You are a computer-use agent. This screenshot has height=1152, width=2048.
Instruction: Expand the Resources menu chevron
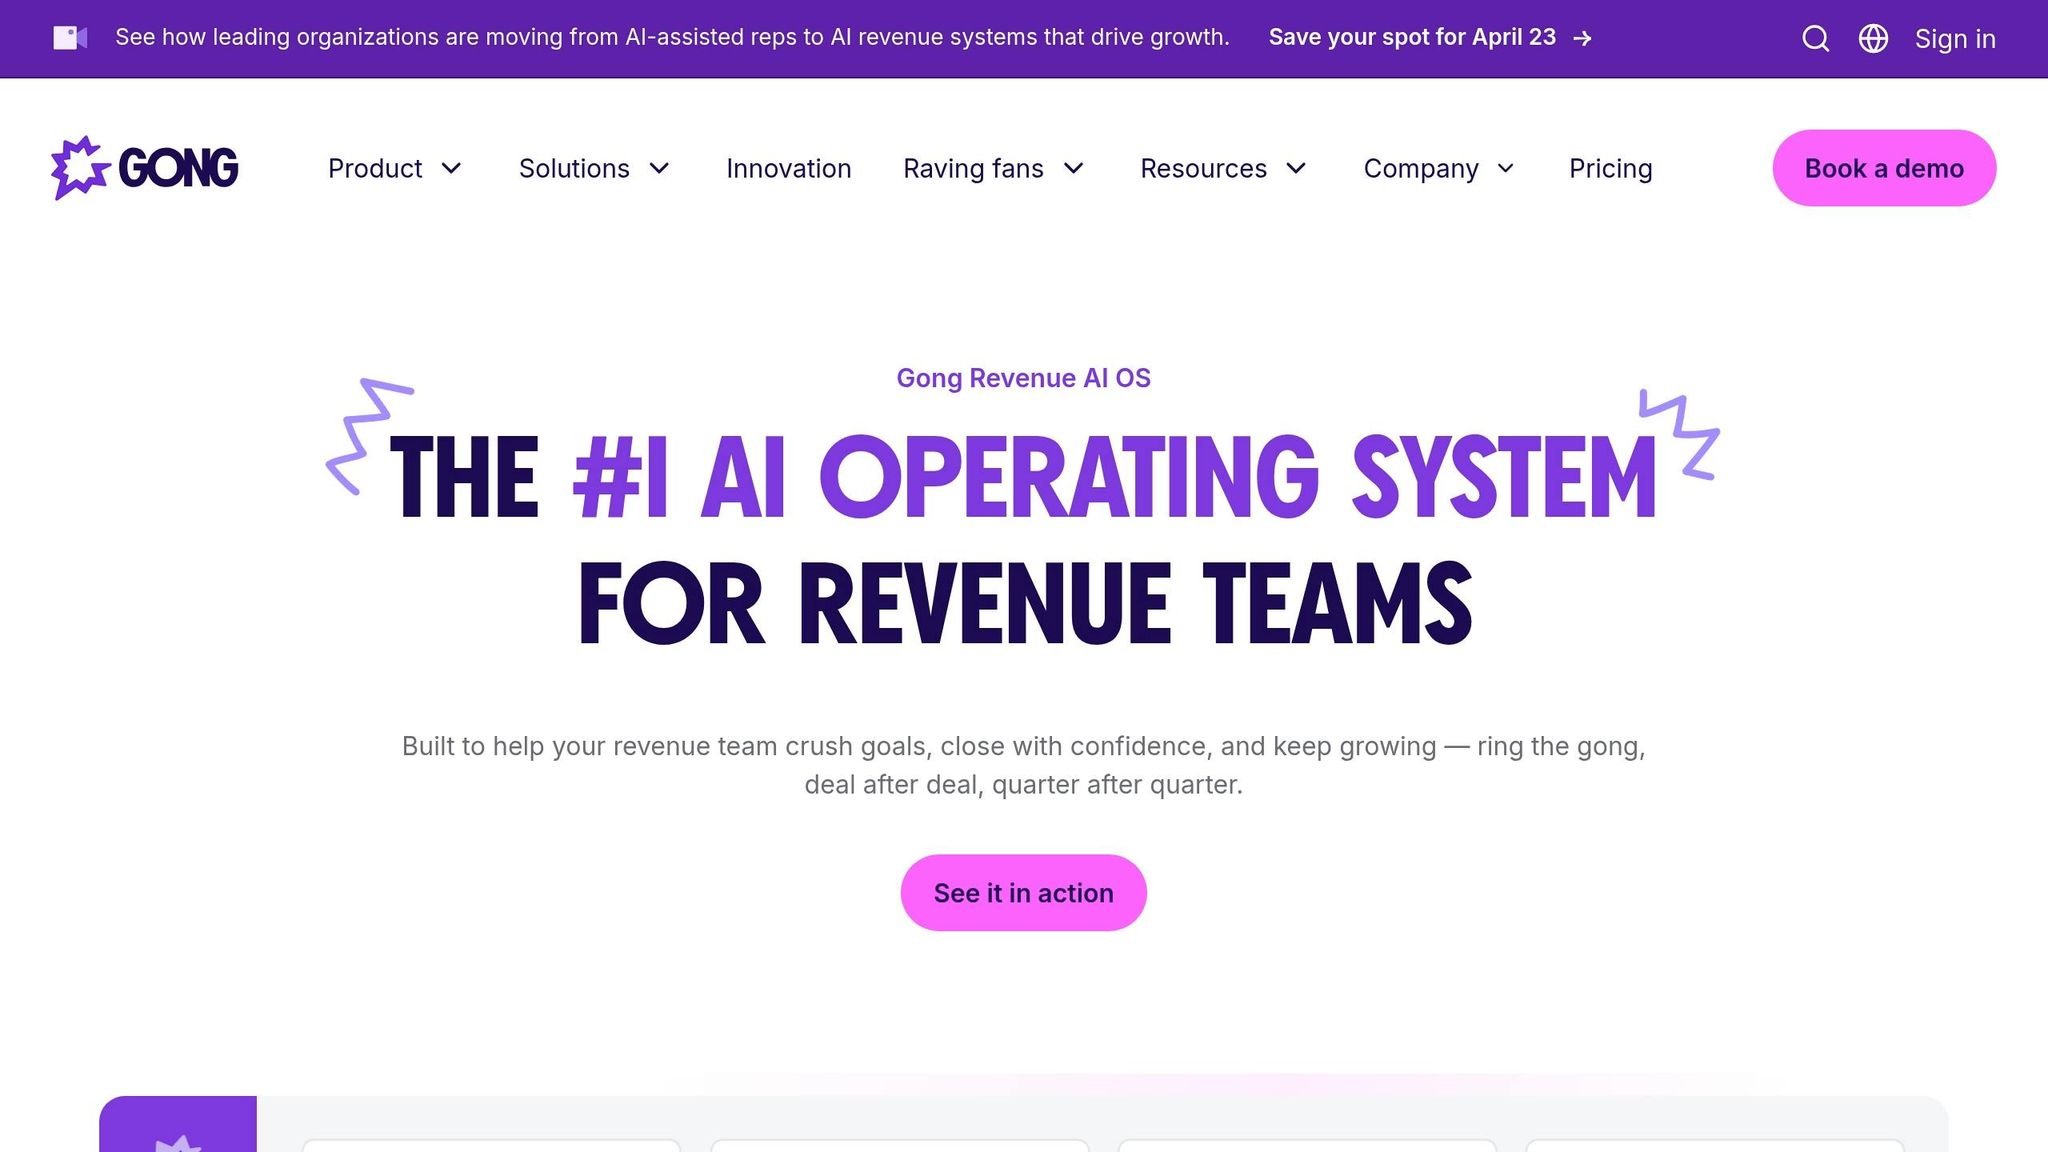pos(1296,168)
